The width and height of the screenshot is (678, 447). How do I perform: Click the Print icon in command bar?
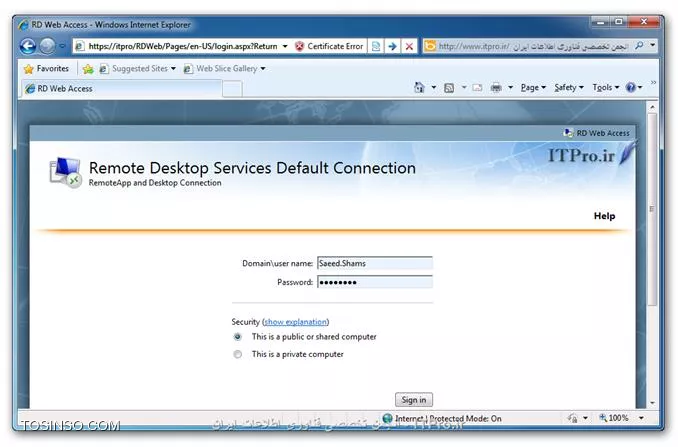(496, 88)
